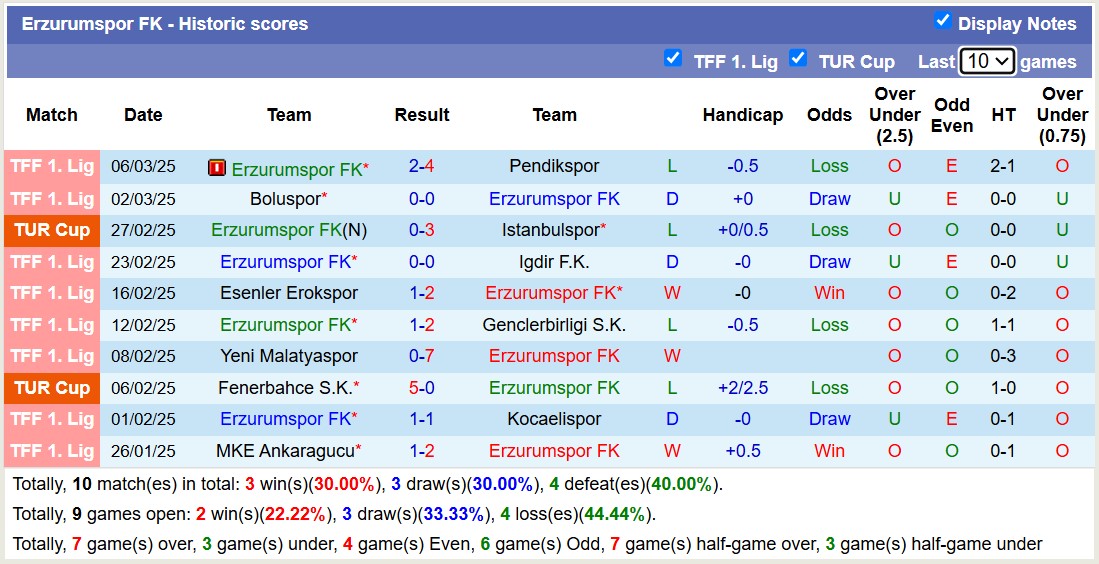Select the date 26/01/25
Image resolution: width=1099 pixels, height=564 pixels.
click(143, 450)
